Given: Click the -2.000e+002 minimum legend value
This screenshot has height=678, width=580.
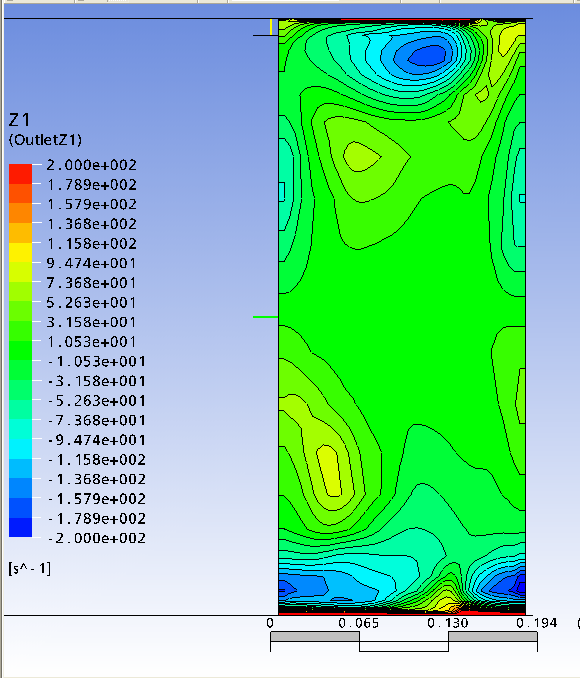Looking at the screenshot, I should [x=96, y=538].
